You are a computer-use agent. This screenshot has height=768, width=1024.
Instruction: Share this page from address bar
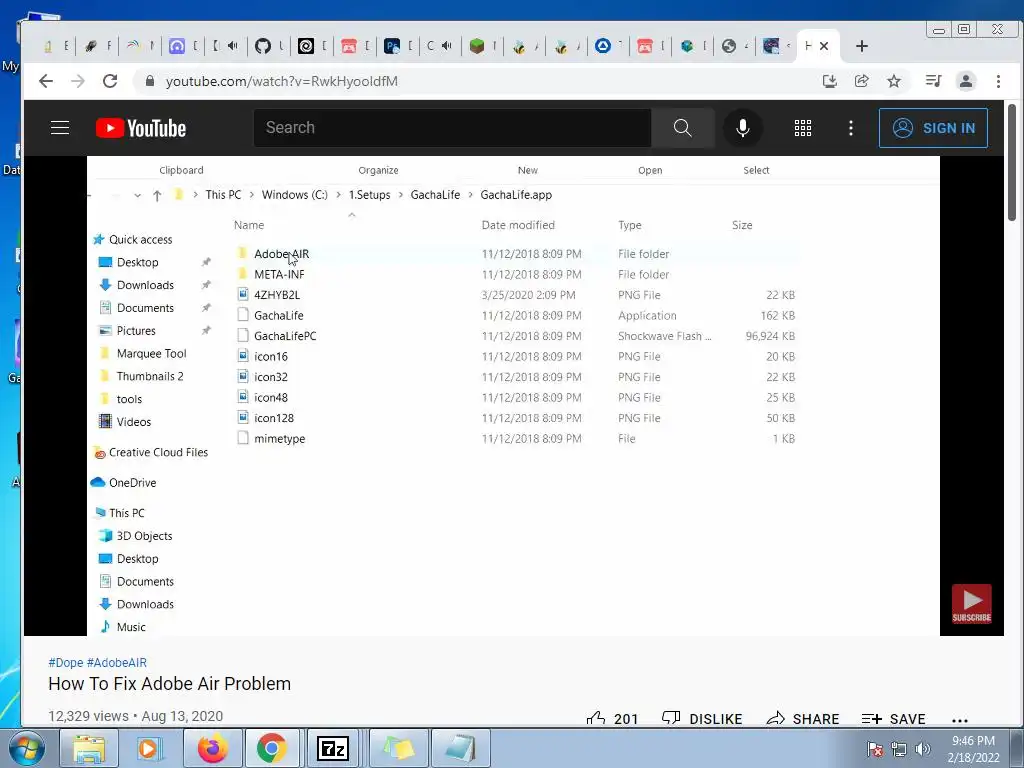tap(861, 81)
